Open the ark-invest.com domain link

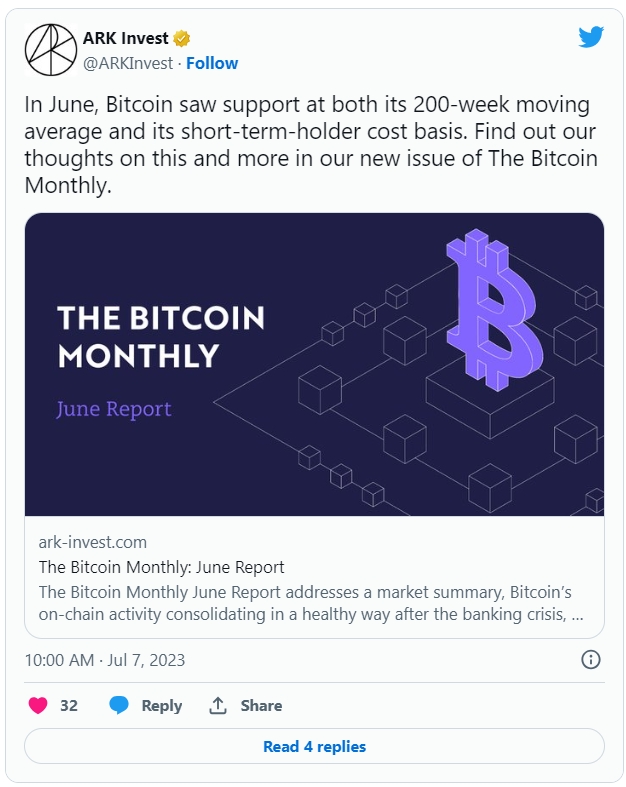(x=93, y=542)
